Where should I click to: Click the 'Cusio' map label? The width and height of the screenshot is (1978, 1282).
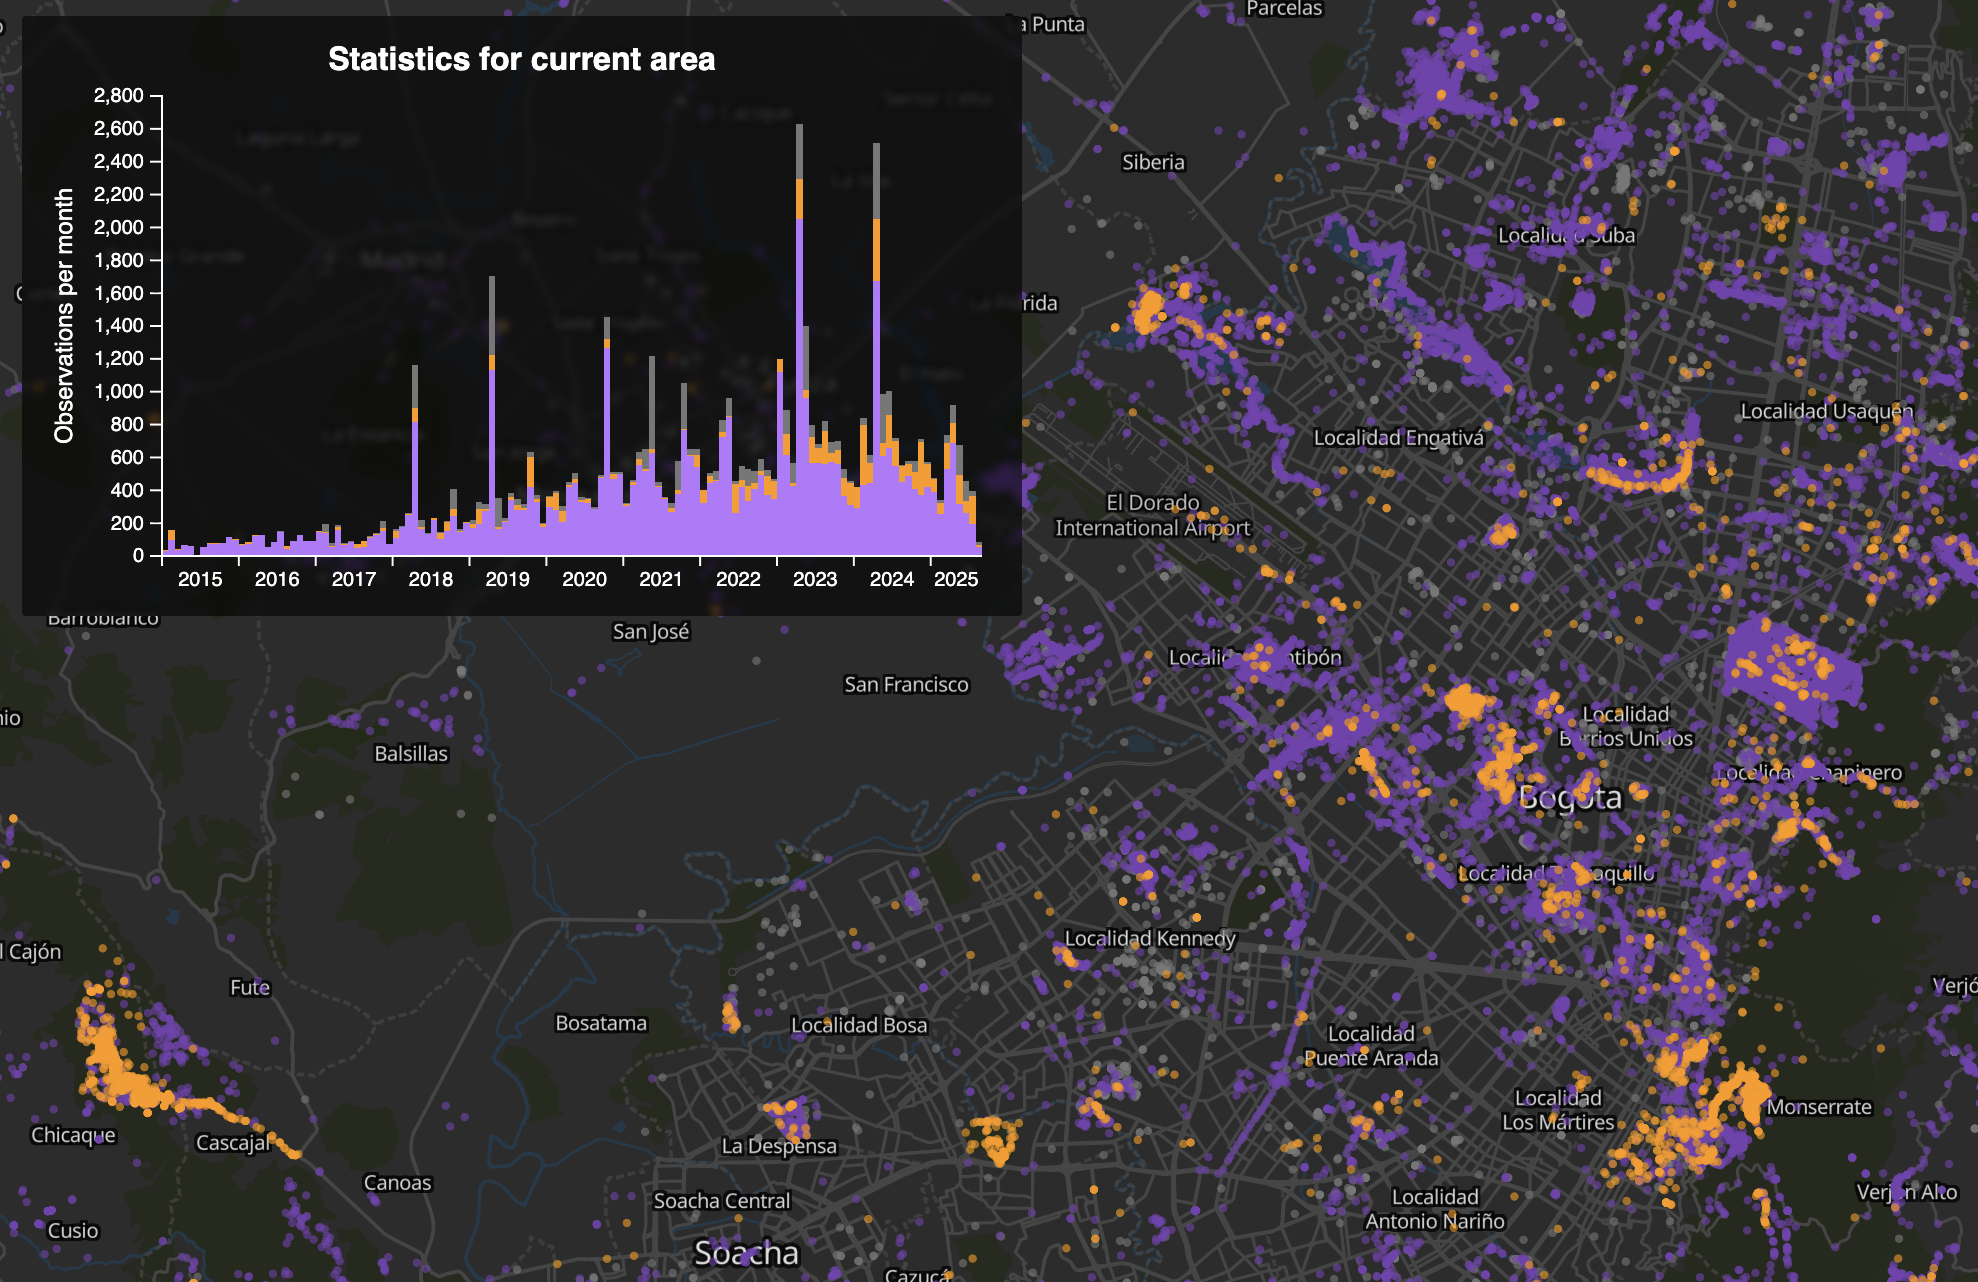(x=73, y=1230)
